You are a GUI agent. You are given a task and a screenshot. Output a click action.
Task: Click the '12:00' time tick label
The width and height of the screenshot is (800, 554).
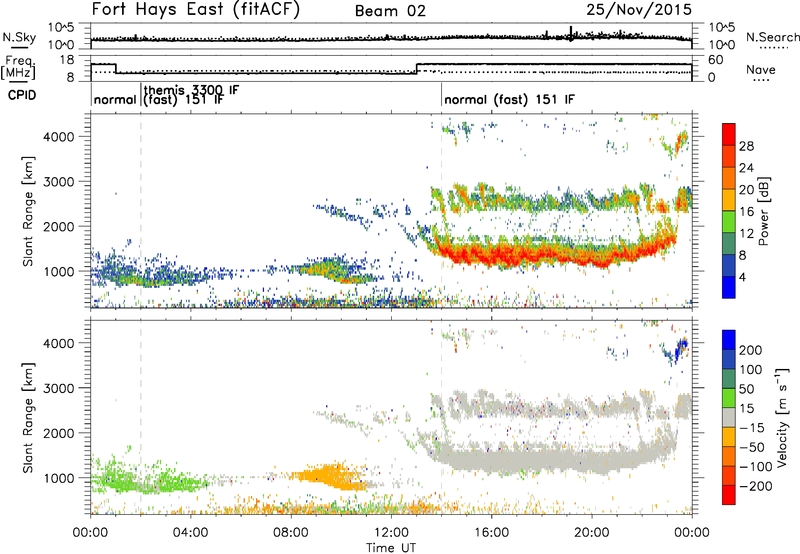(391, 533)
